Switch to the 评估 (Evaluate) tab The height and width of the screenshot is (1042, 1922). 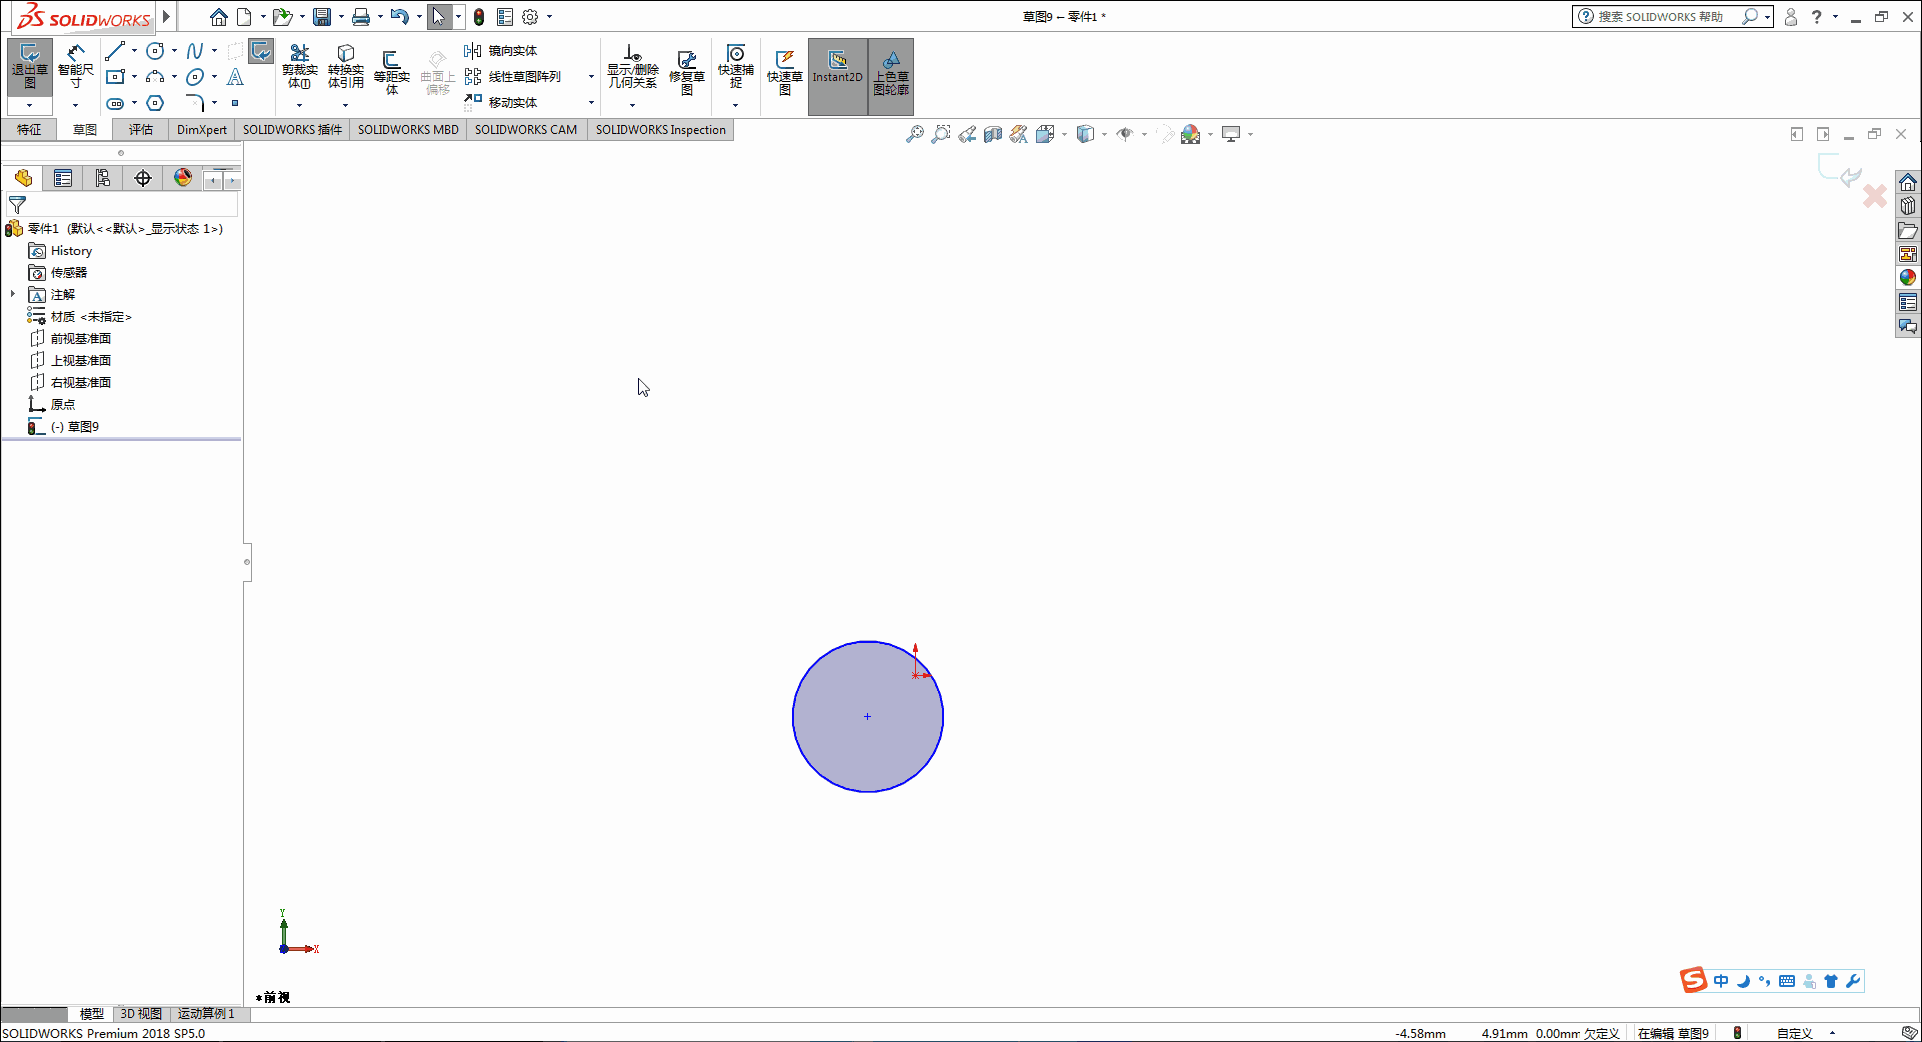tap(141, 130)
